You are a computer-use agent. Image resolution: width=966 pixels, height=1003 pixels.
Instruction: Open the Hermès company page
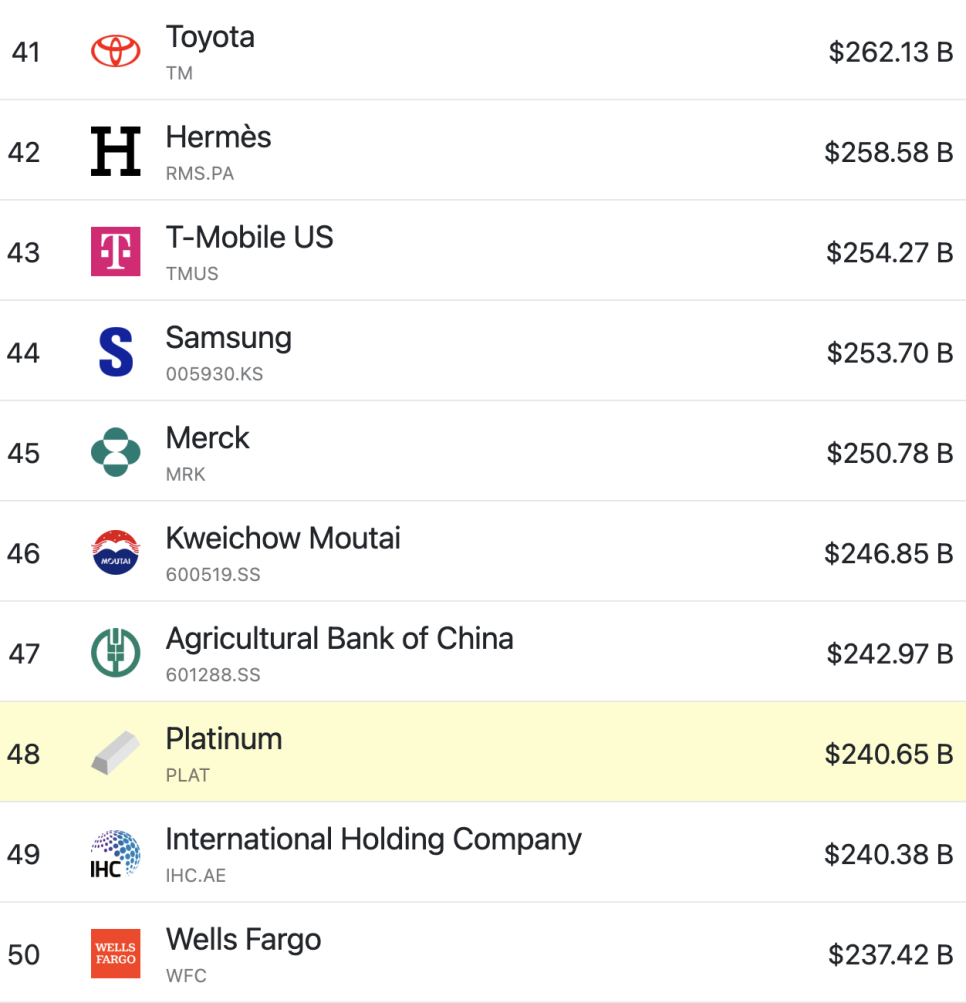[x=218, y=137]
